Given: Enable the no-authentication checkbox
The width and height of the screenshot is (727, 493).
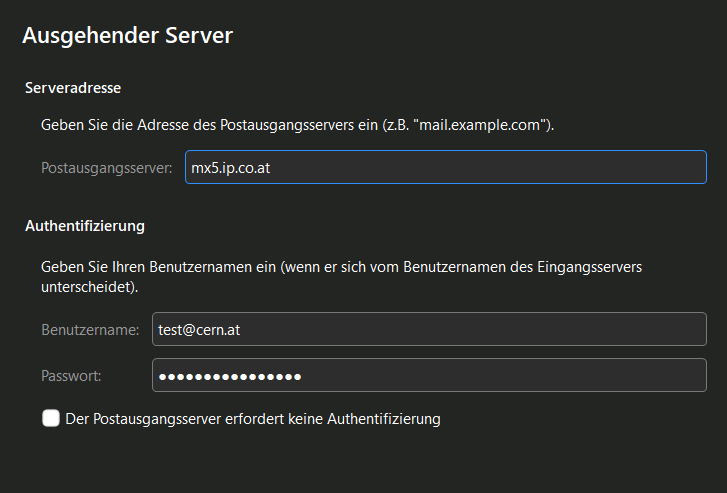Looking at the screenshot, I should coord(51,418).
